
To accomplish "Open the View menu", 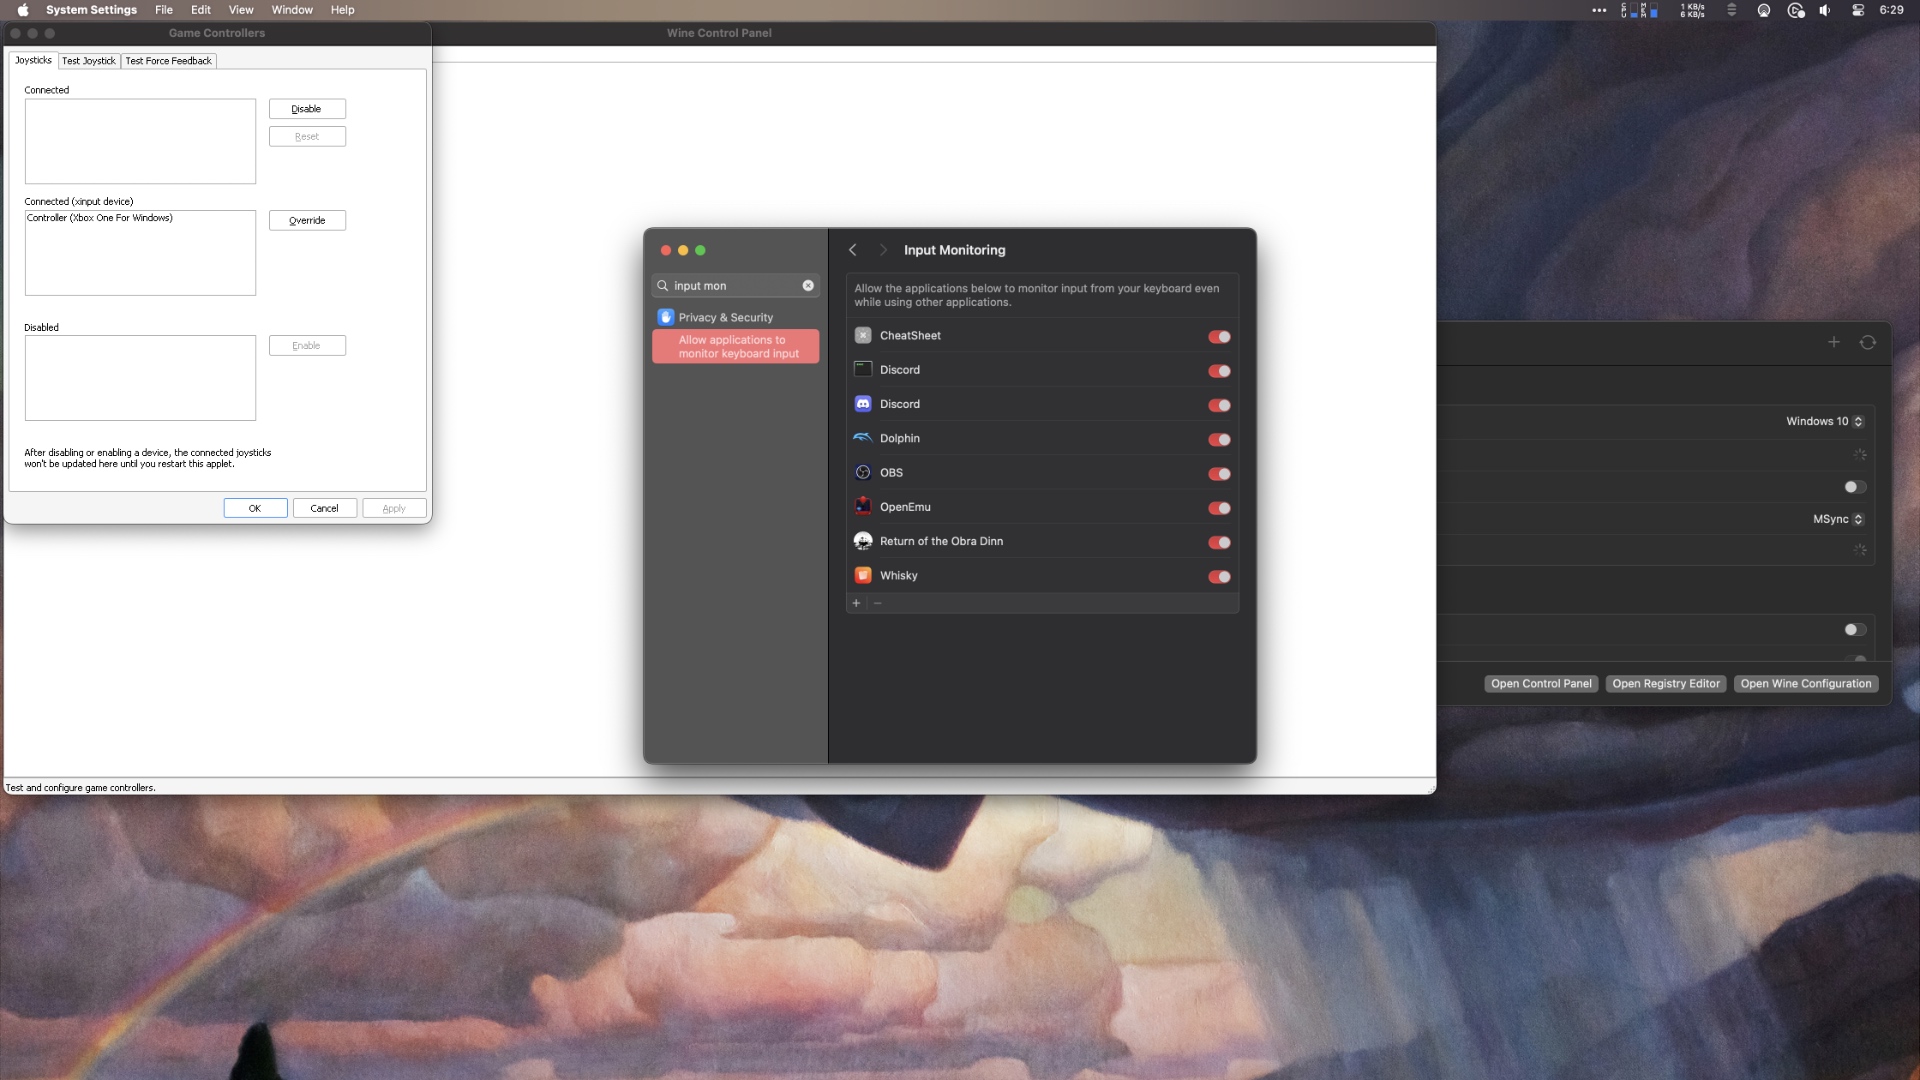I will coord(241,9).
